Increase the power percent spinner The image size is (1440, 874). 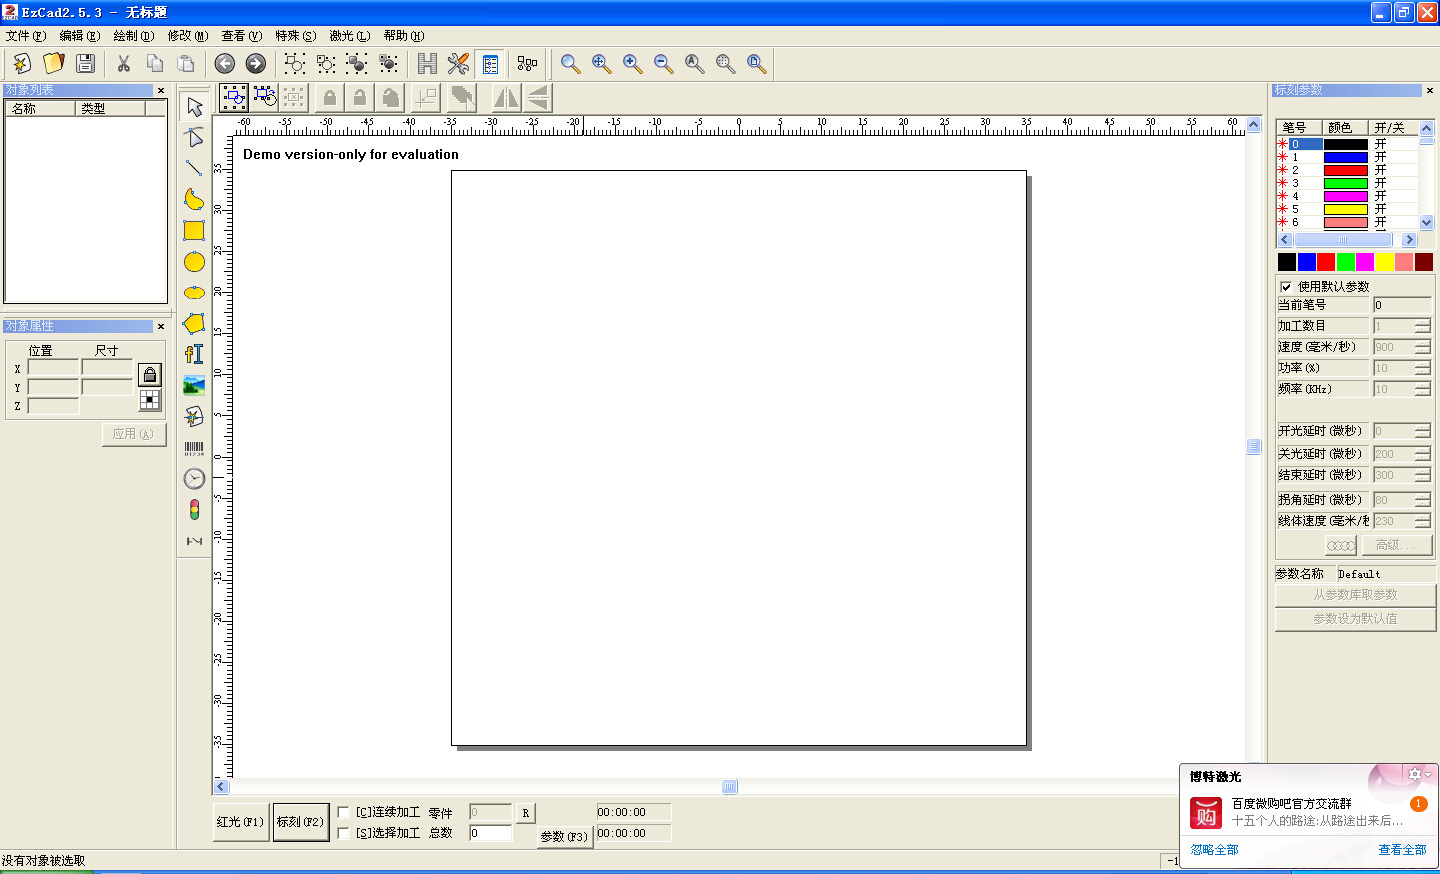1423,364
